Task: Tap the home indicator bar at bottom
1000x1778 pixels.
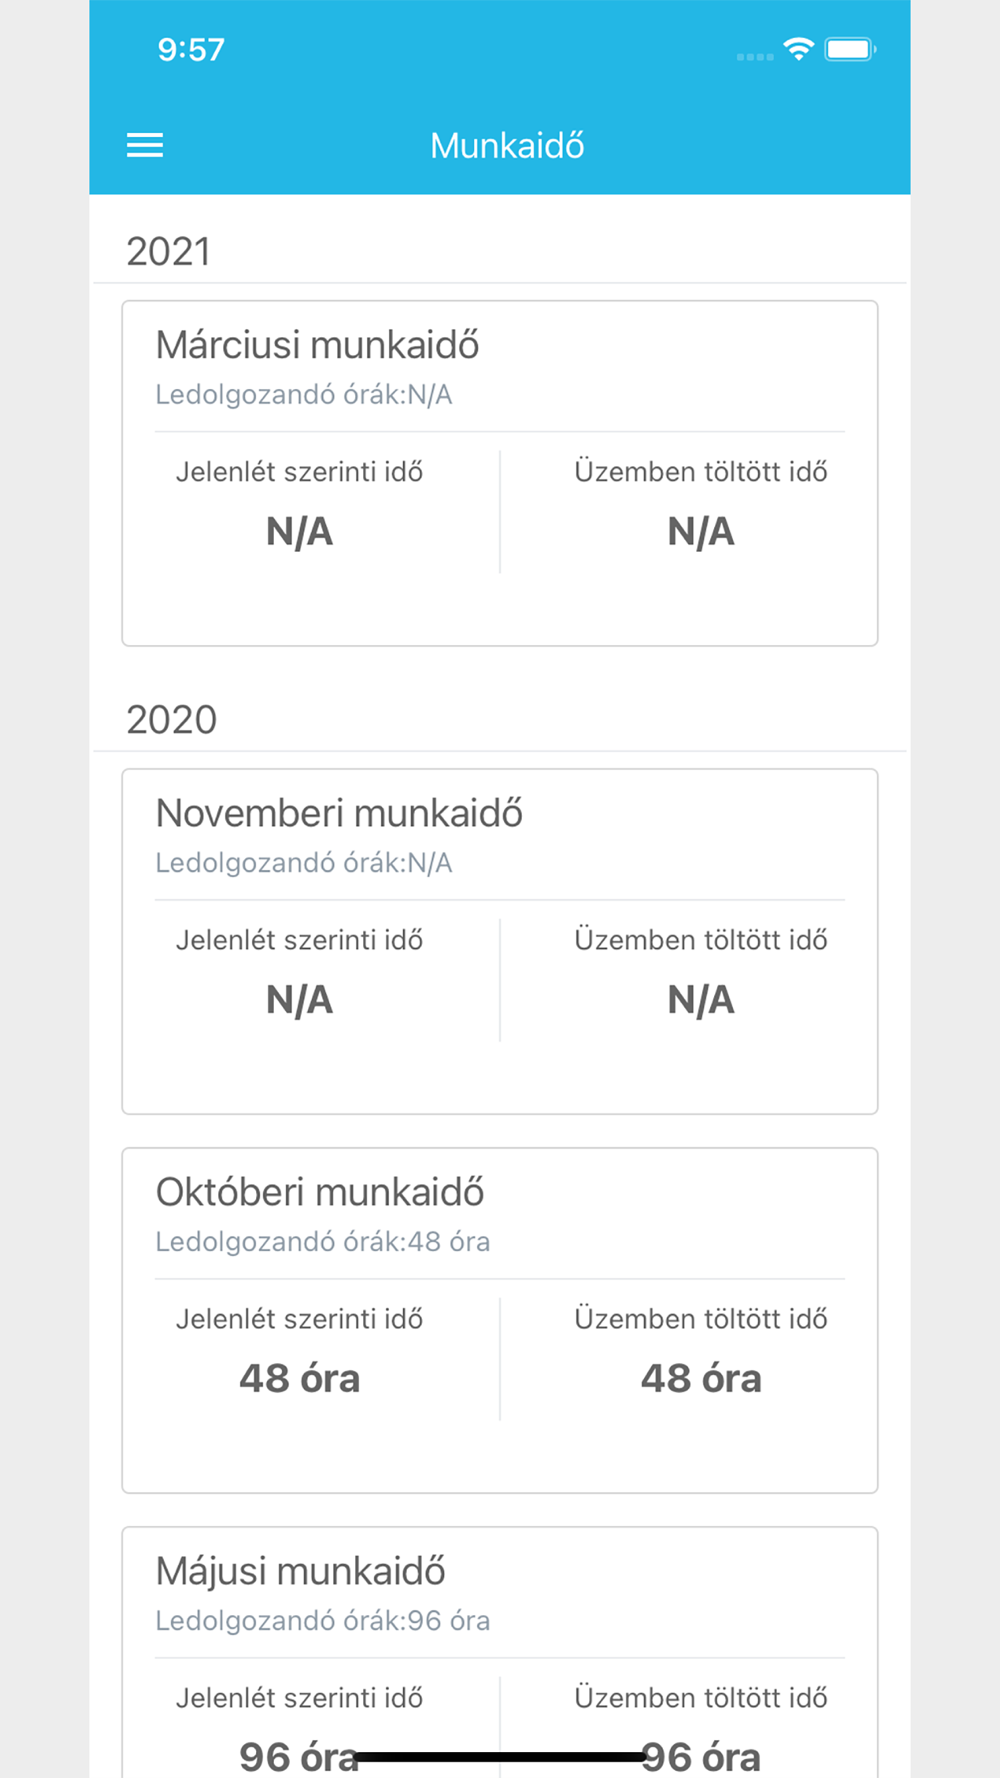Action: pos(500,1757)
